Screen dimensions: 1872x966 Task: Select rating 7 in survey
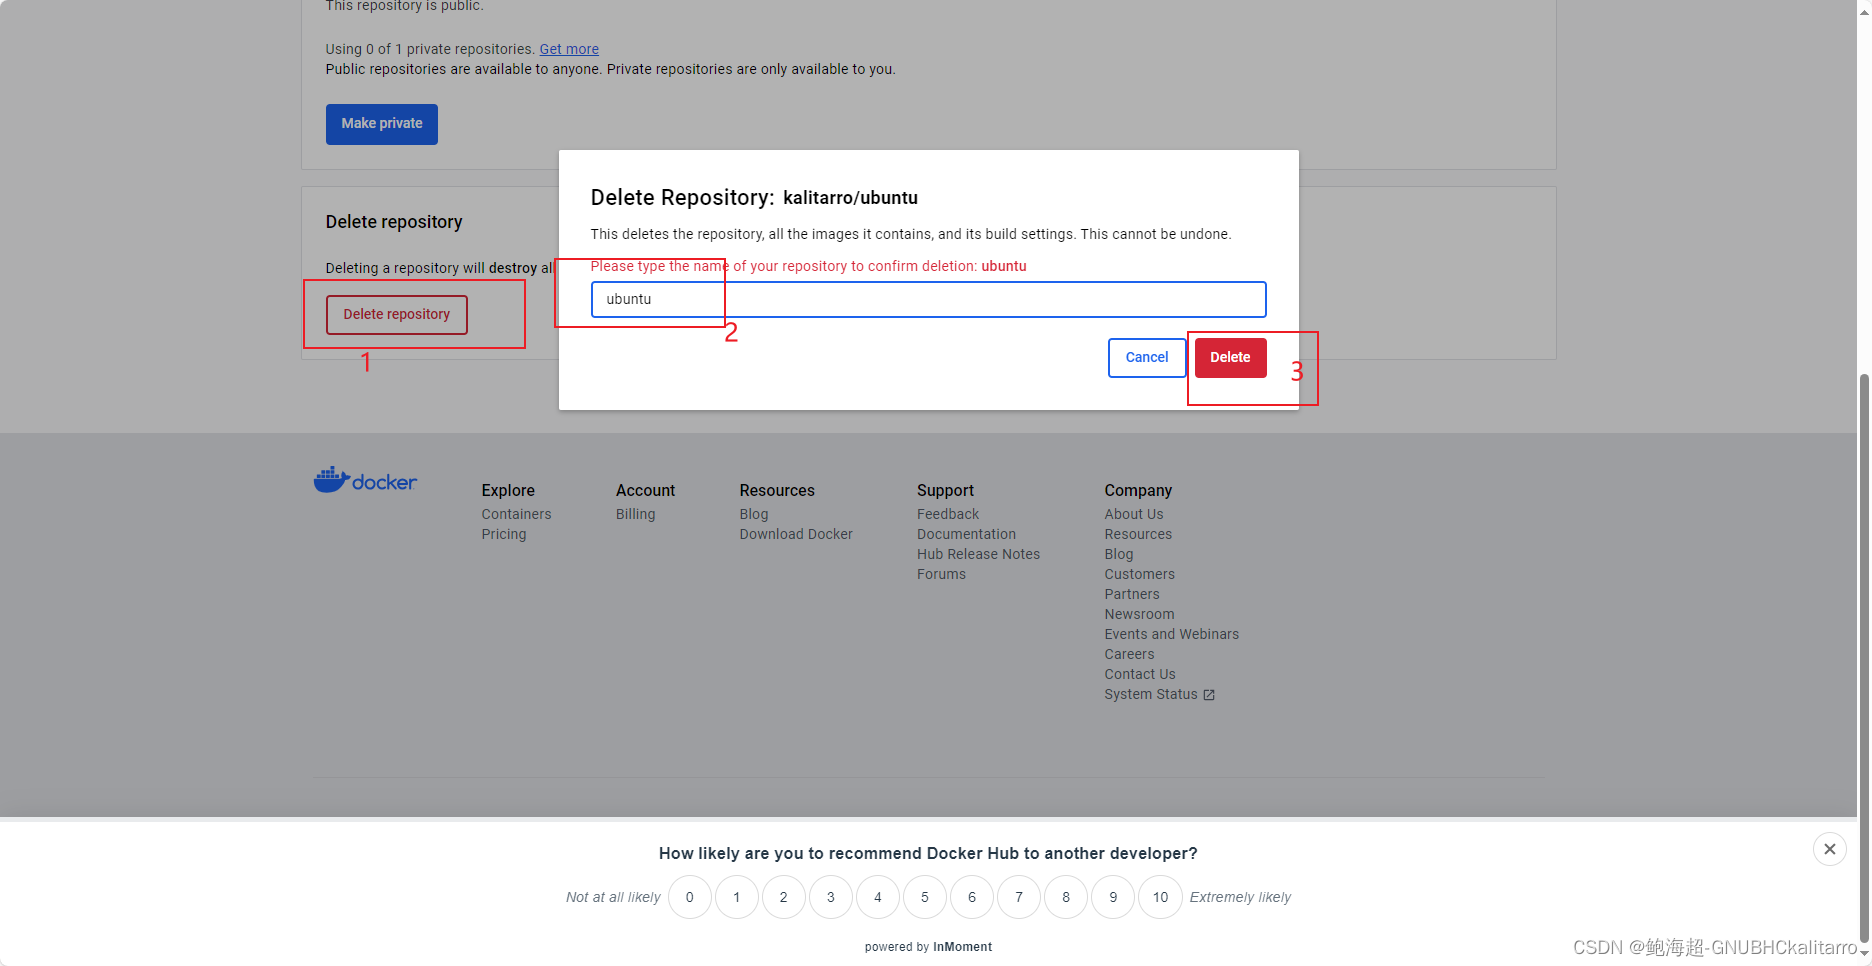point(1019,897)
